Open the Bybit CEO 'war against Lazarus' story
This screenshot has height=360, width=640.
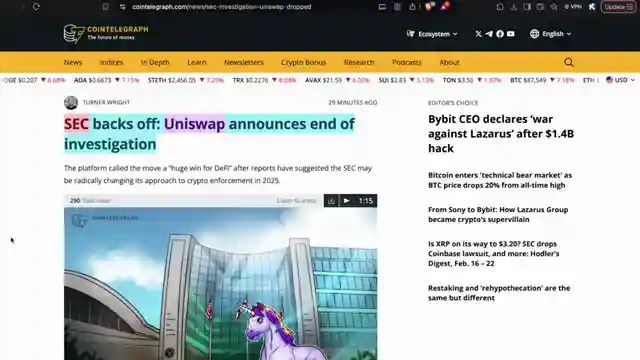[501, 133]
